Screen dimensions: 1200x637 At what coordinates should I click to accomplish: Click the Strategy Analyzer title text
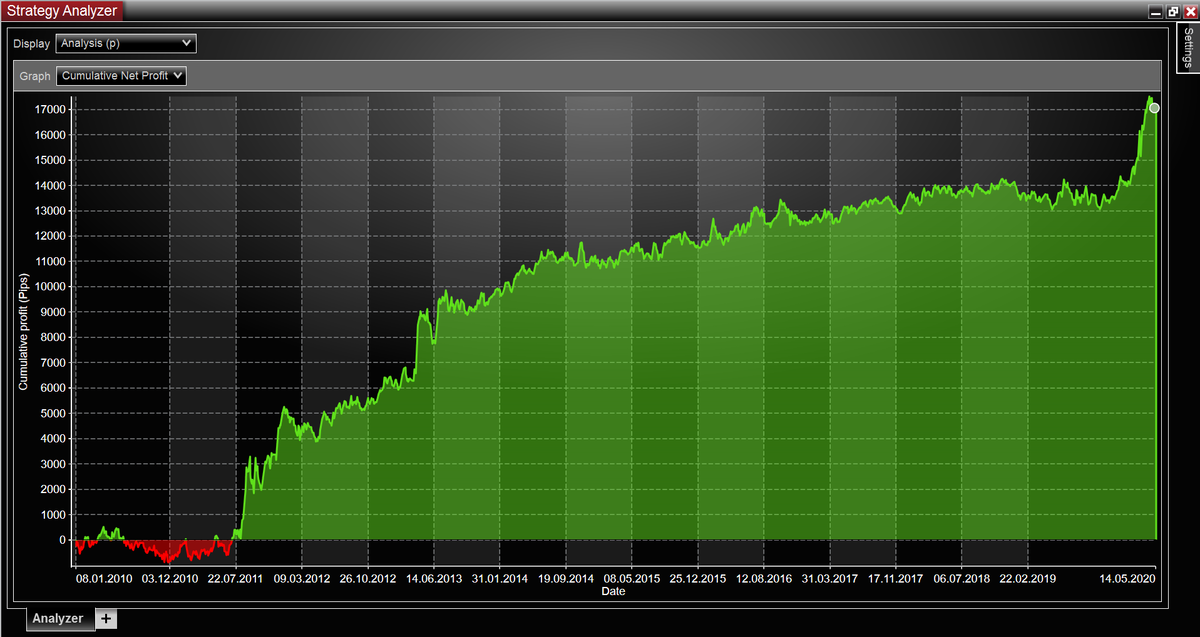click(61, 11)
